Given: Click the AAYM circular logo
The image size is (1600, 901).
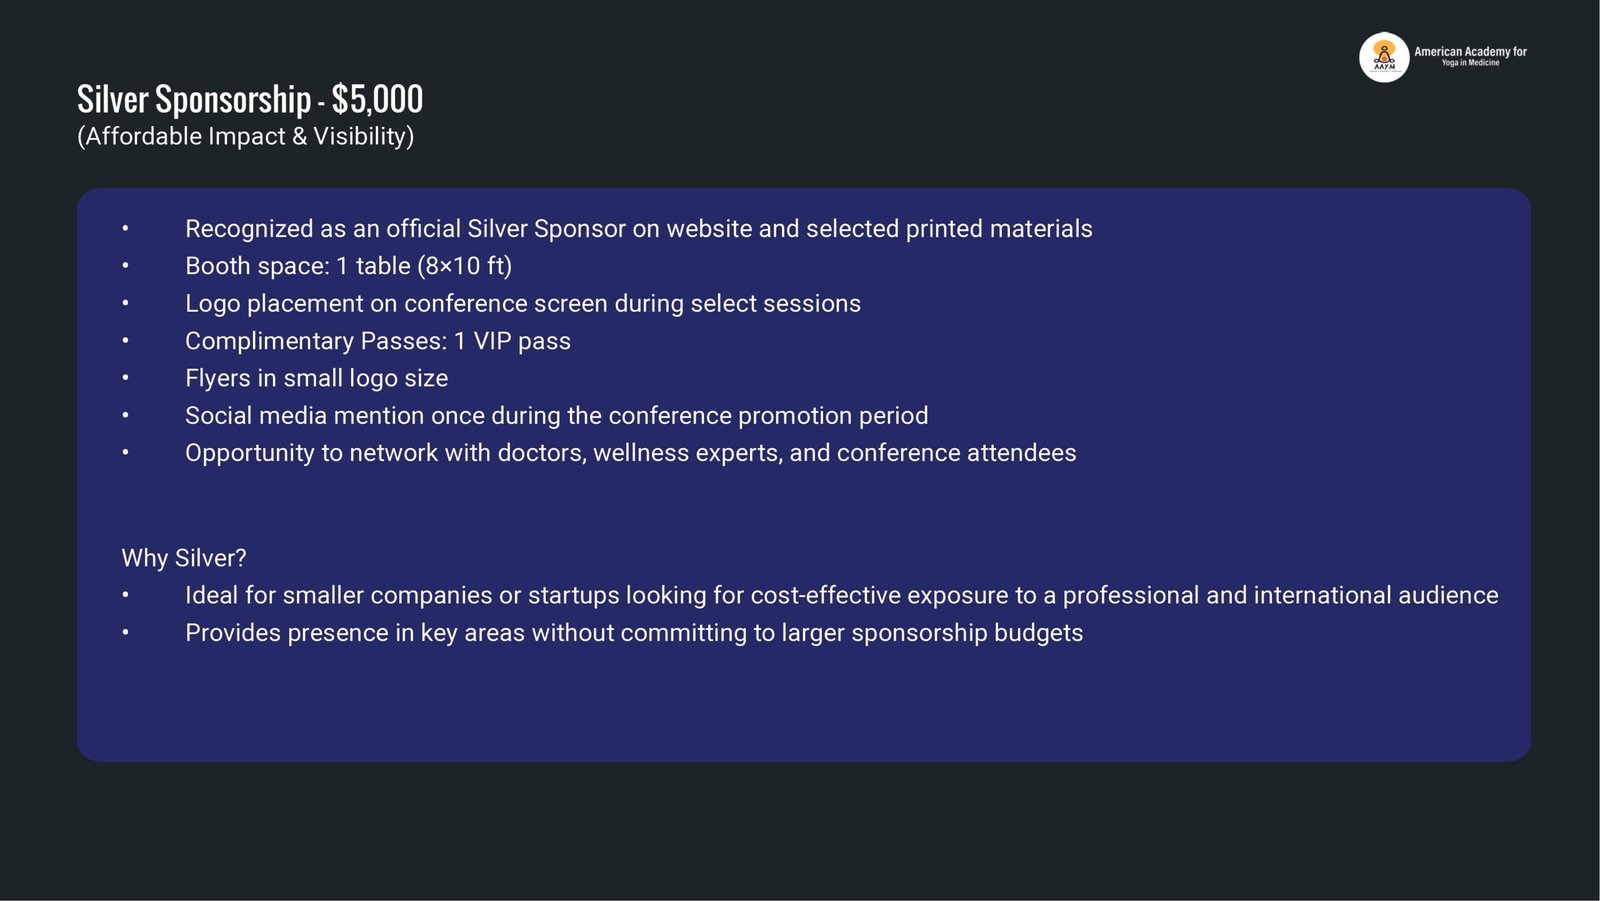Looking at the screenshot, I should tap(1384, 57).
